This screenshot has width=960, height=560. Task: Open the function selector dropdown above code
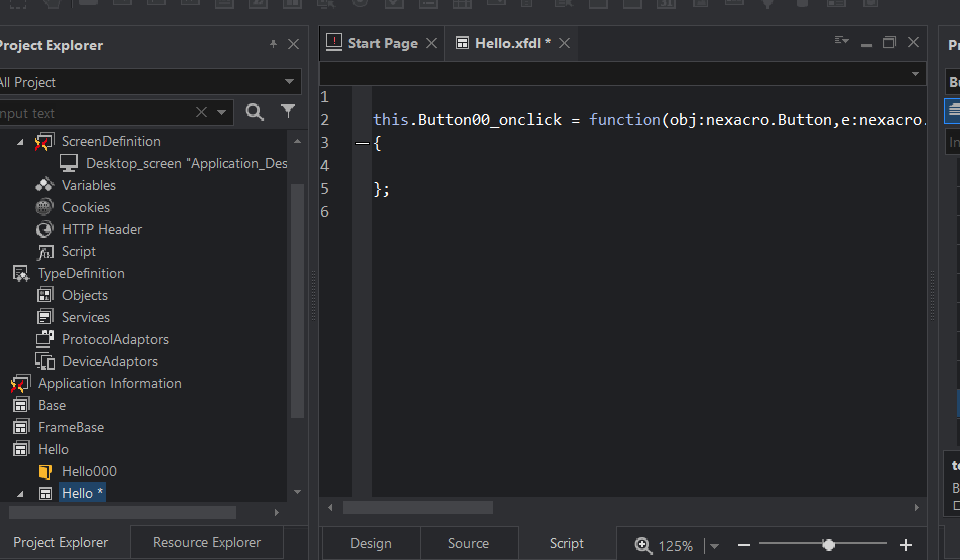[915, 74]
